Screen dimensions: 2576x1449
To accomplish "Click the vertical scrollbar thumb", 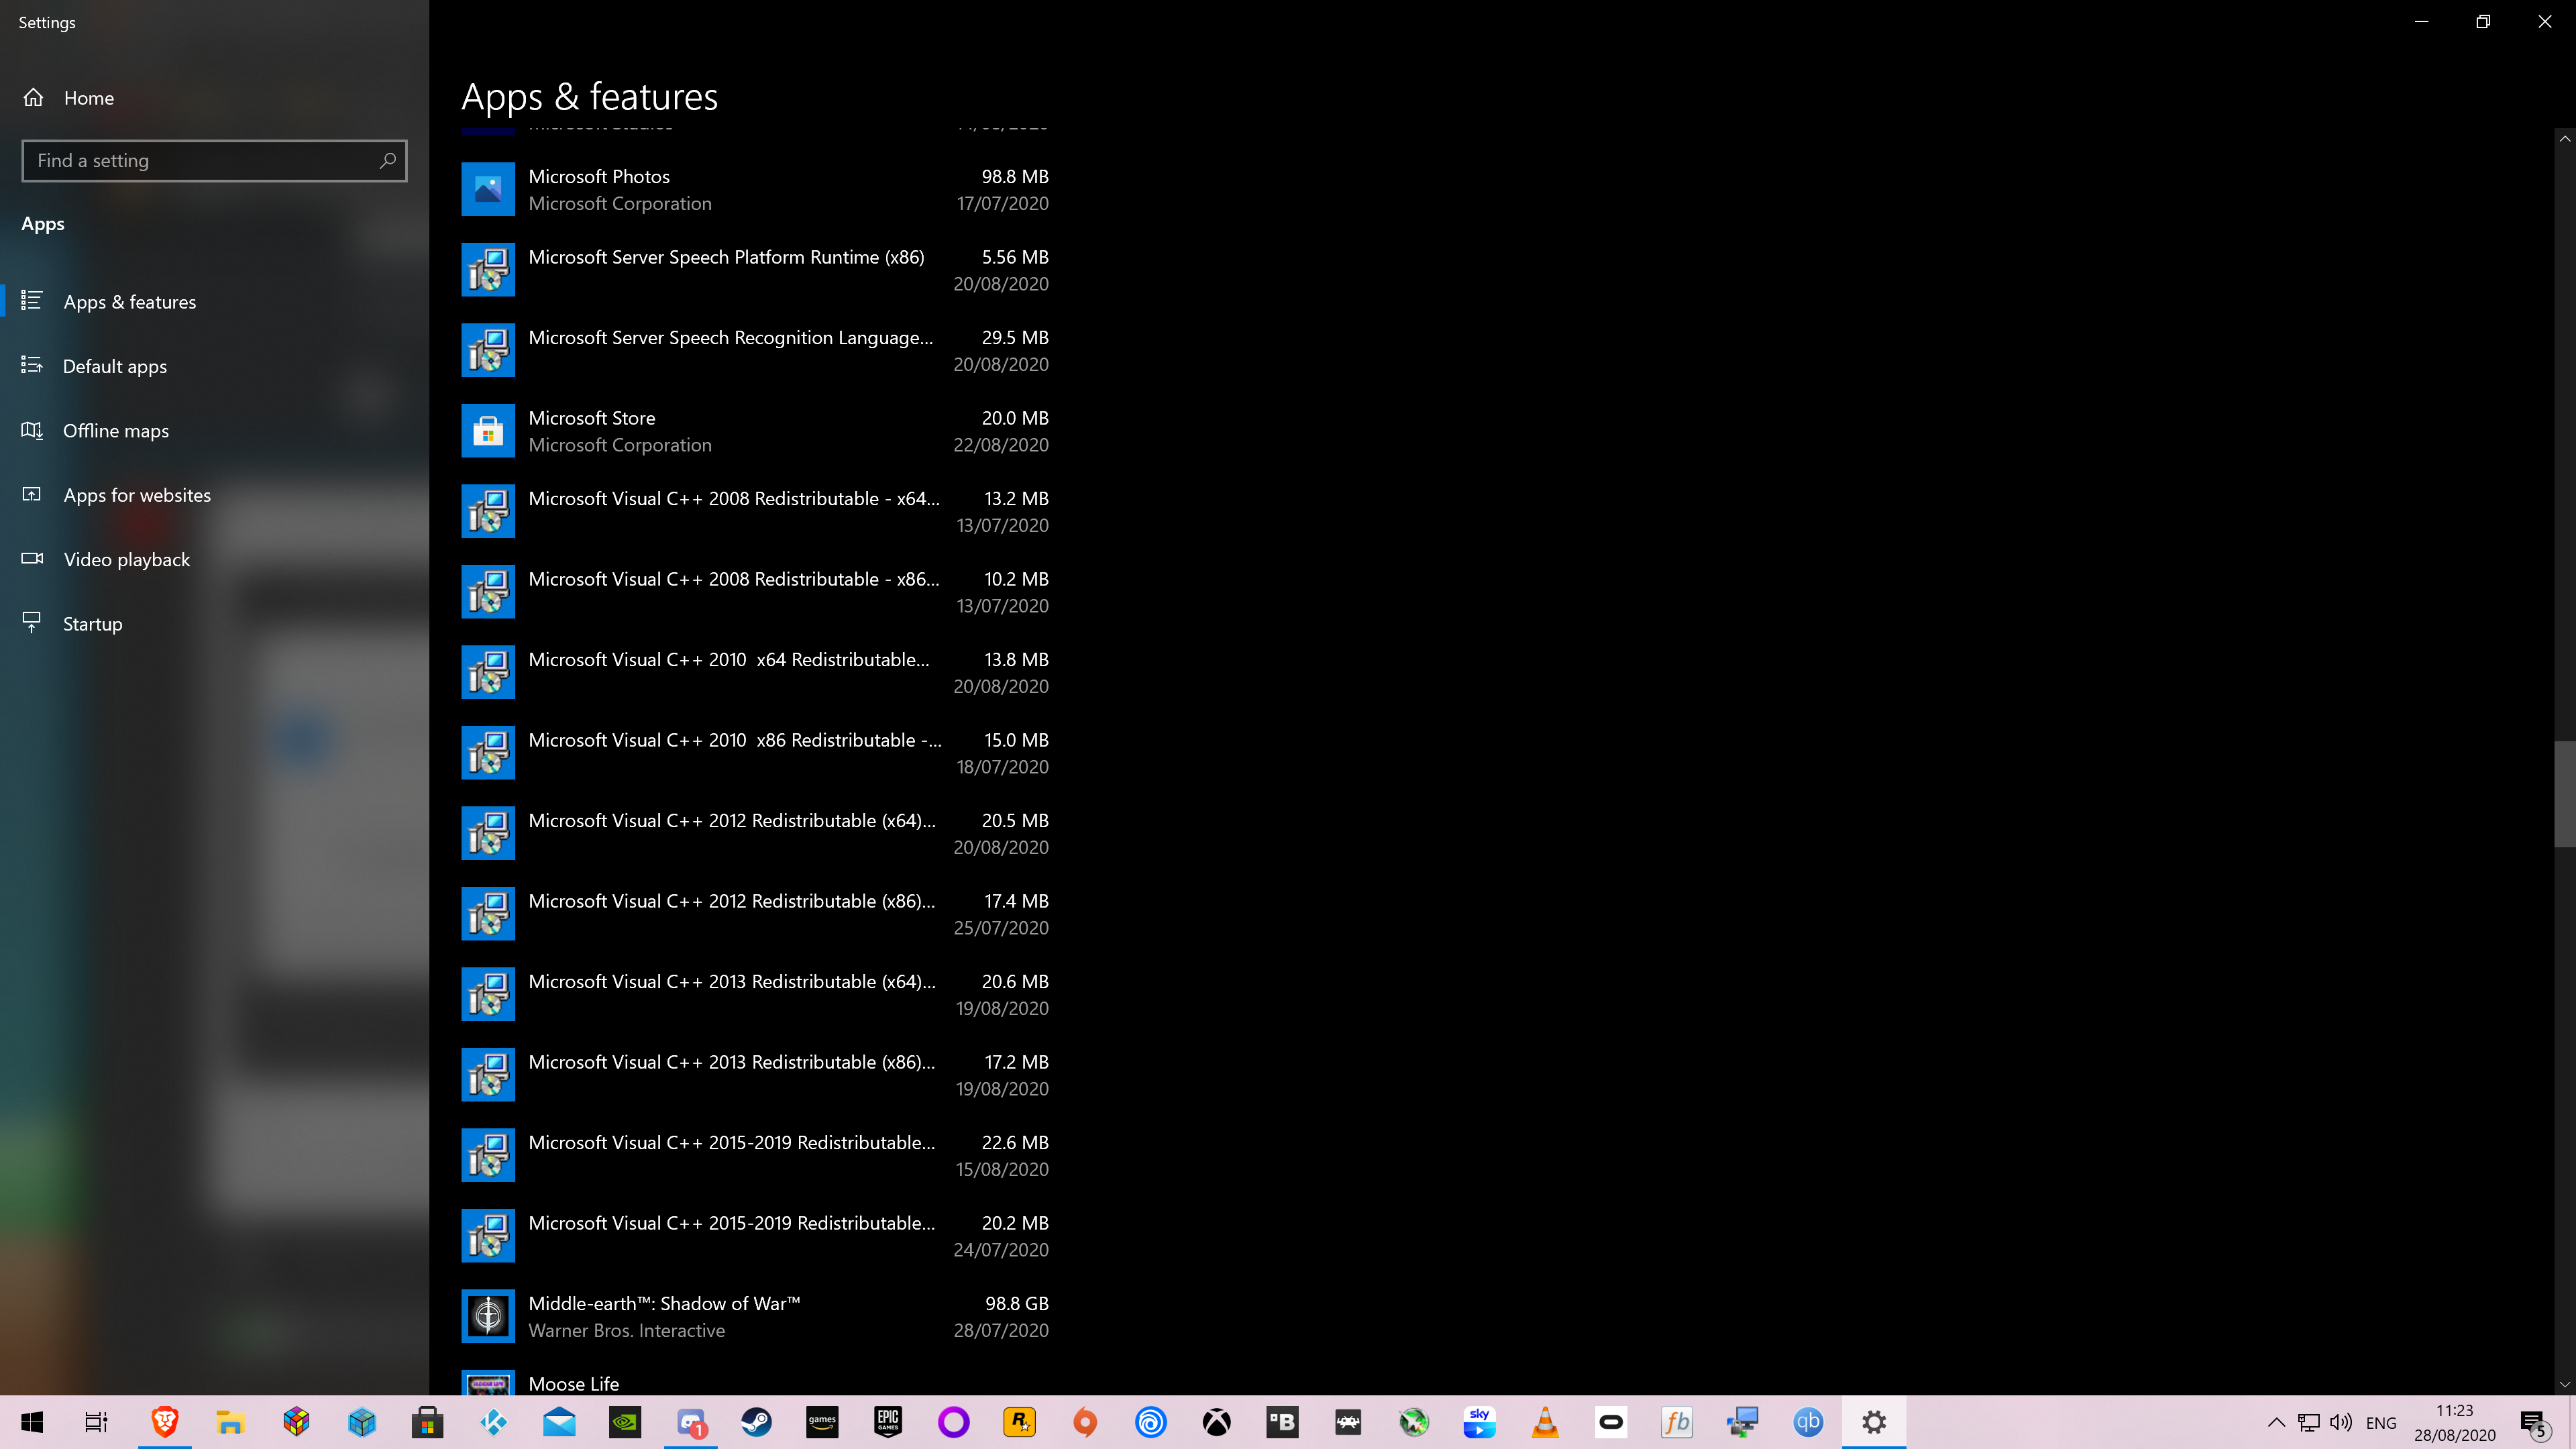I will pyautogui.click(x=2564, y=794).
